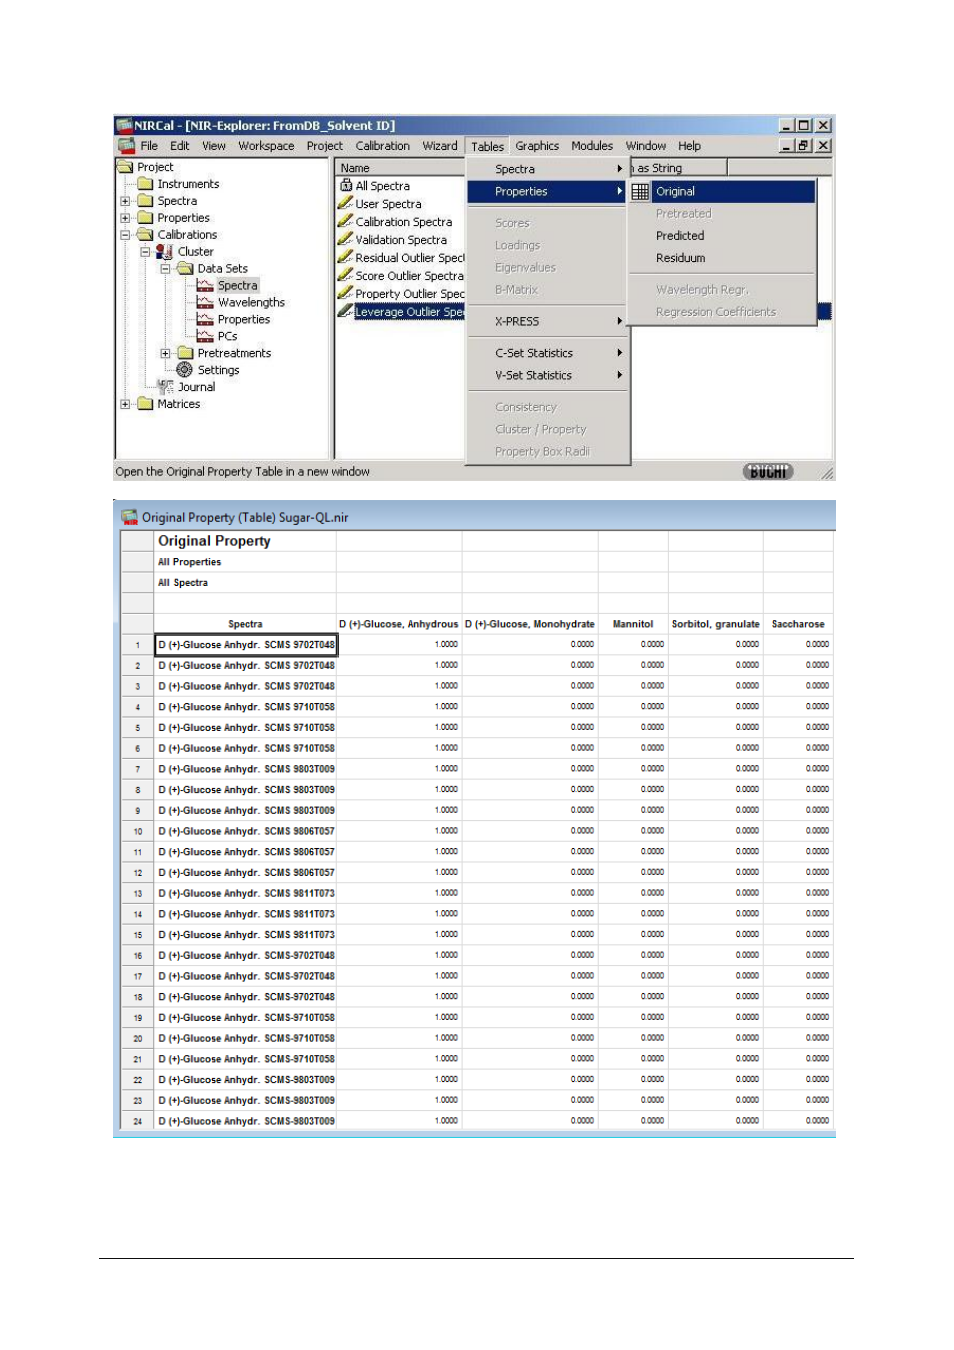Click the Property Outlier Spectra pencil icon
Image resolution: width=954 pixels, height=1350 pixels.
[x=345, y=293]
